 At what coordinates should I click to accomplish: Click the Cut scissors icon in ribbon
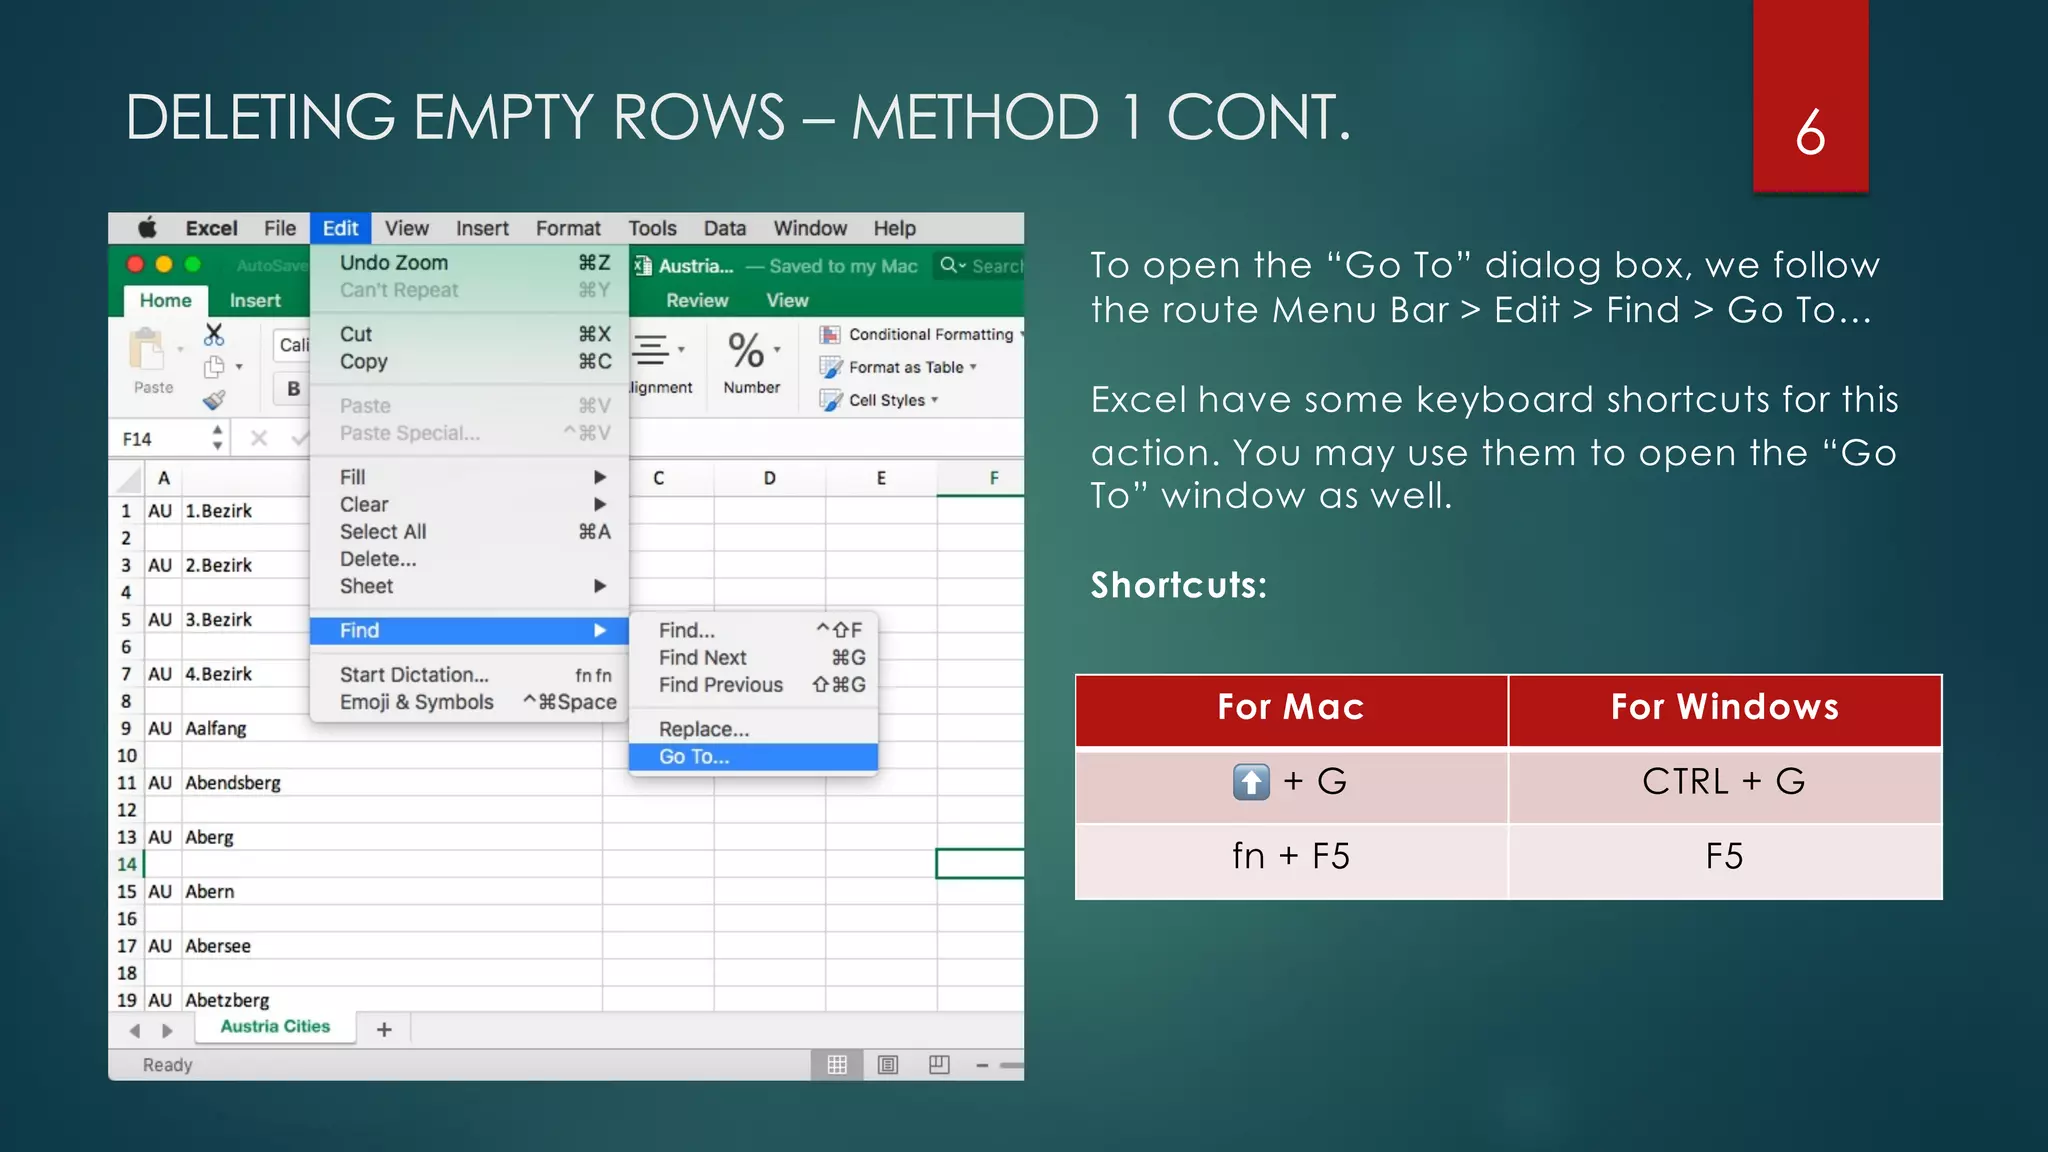tap(214, 334)
